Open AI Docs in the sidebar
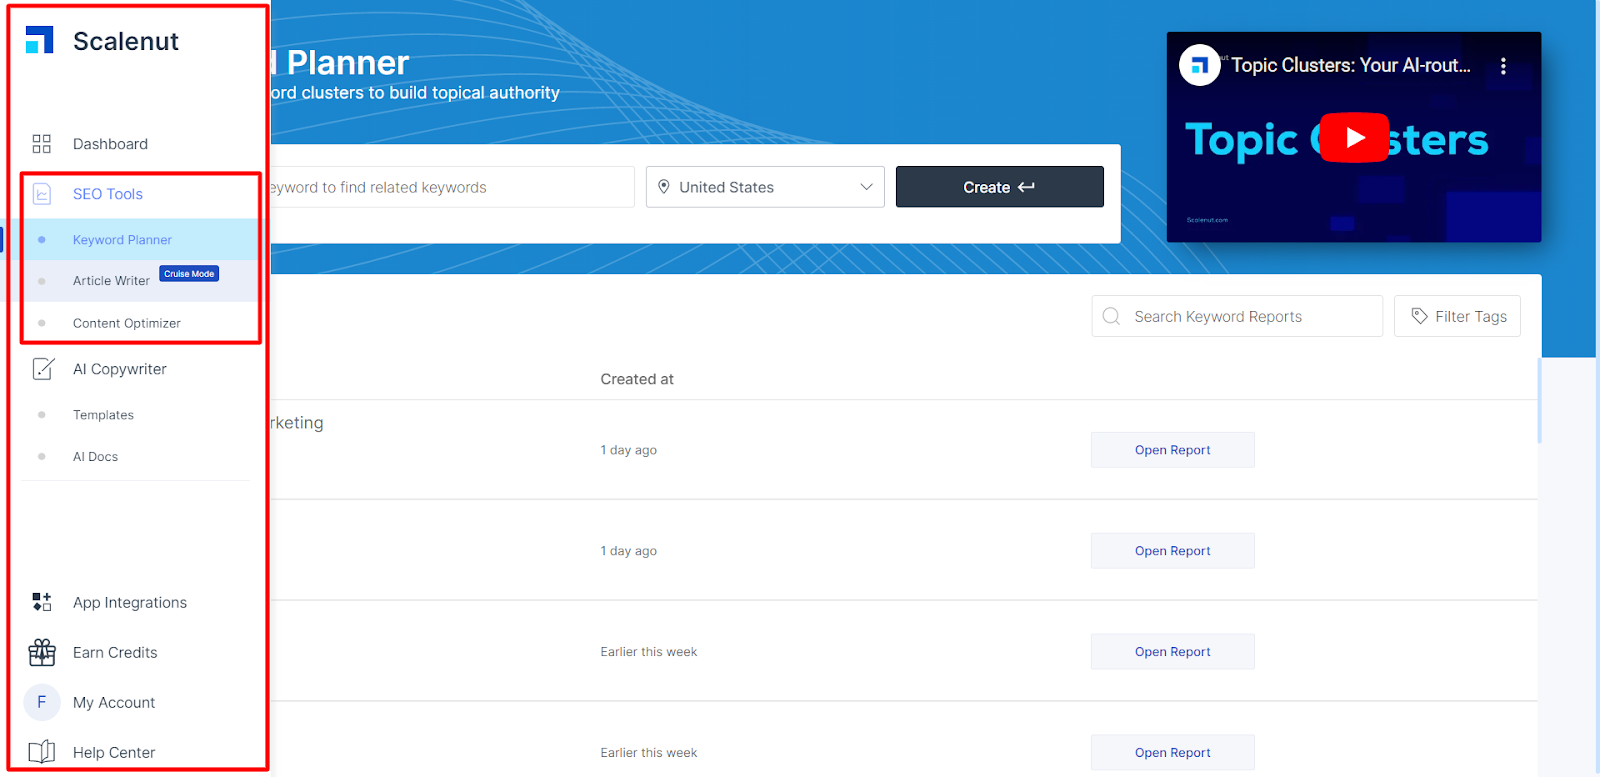Image resolution: width=1600 pixels, height=777 pixels. click(x=95, y=457)
